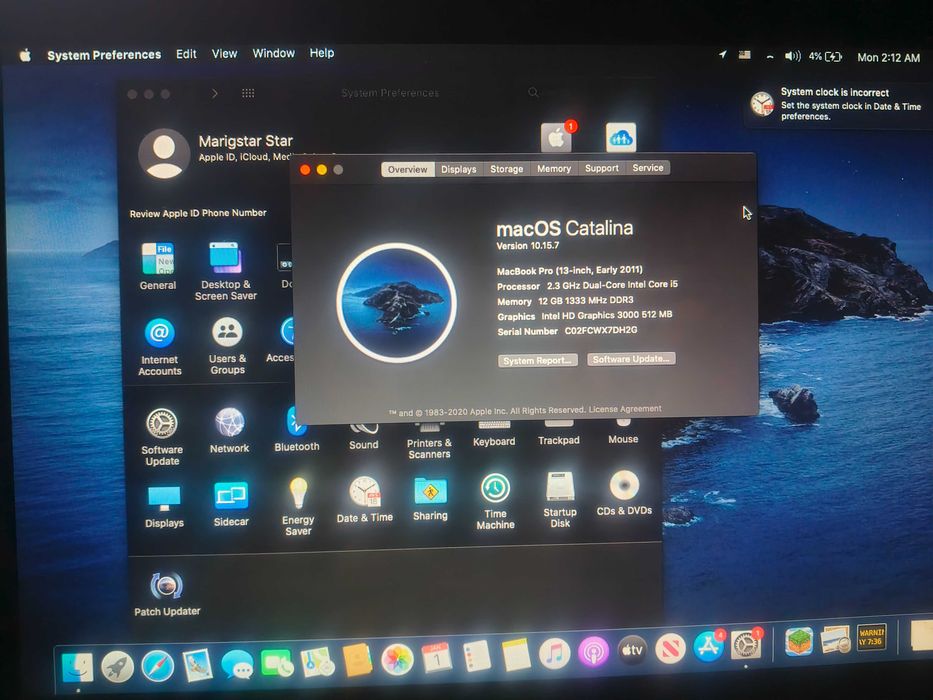933x700 pixels.
Task: Click the Apple ID icon with badge
Action: click(557, 138)
